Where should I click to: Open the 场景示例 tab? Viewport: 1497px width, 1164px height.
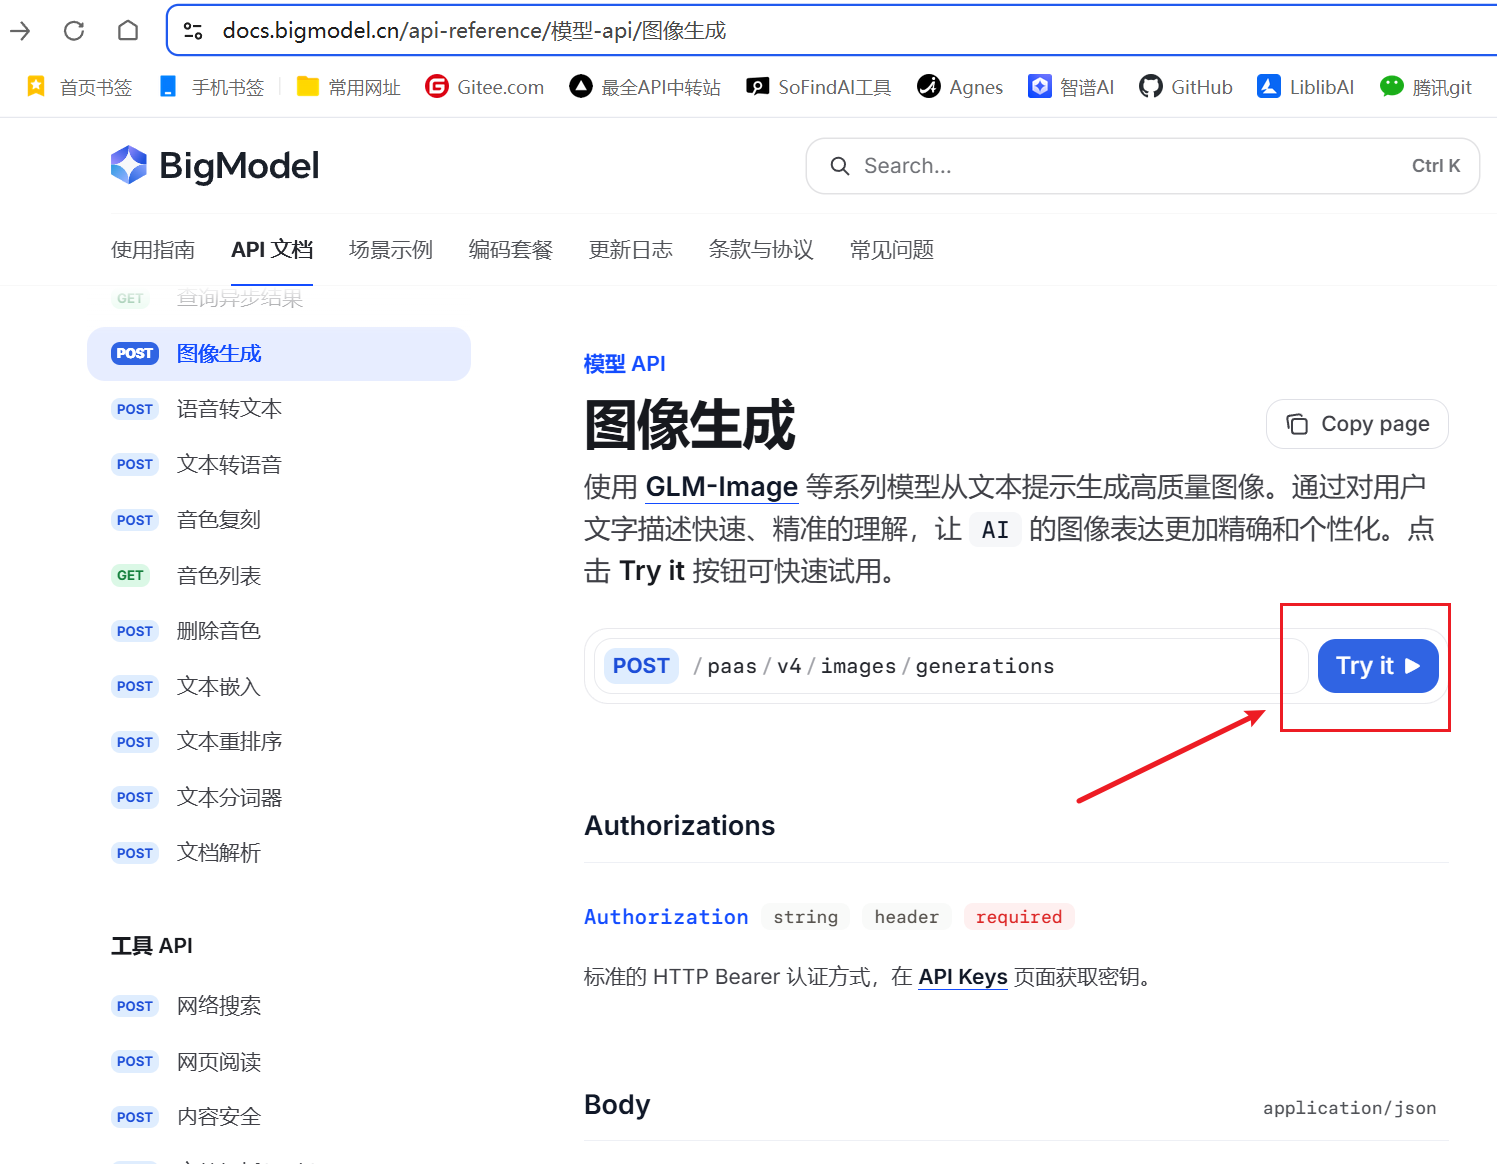(391, 250)
